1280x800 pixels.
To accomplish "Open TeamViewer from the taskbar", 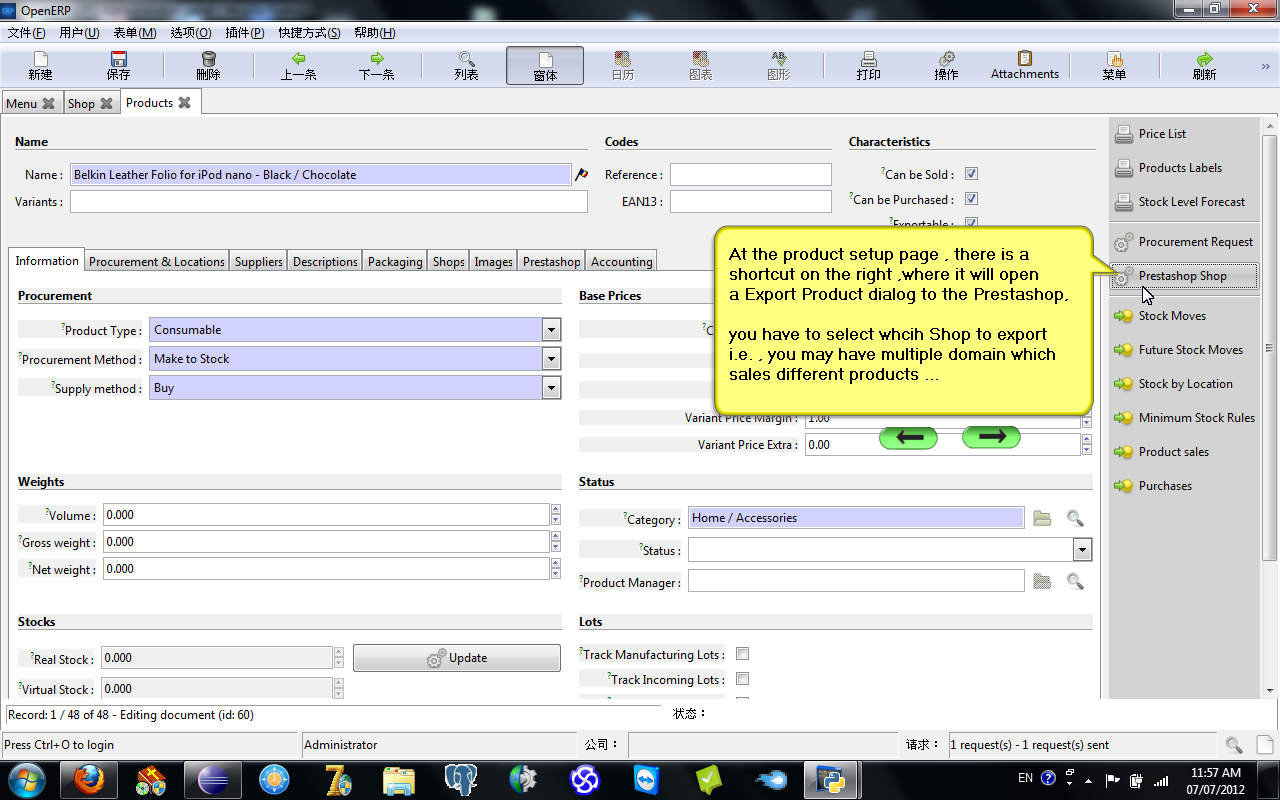I will (646, 779).
